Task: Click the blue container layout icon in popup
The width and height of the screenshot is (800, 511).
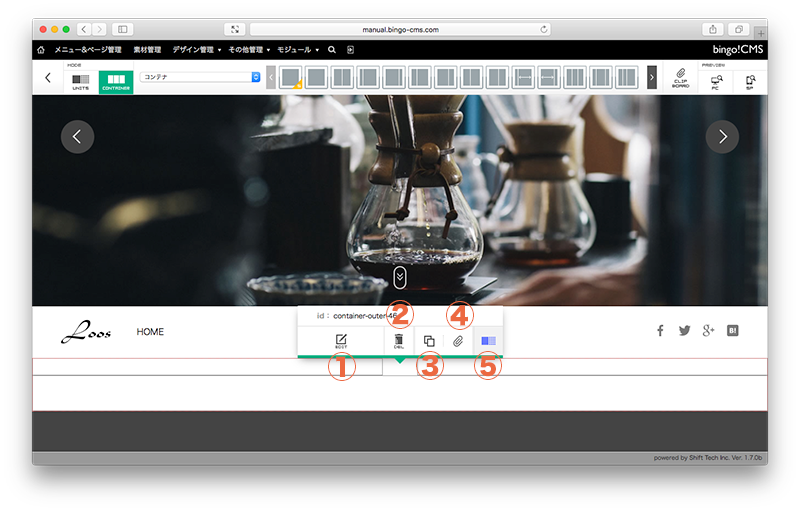Action: (488, 341)
